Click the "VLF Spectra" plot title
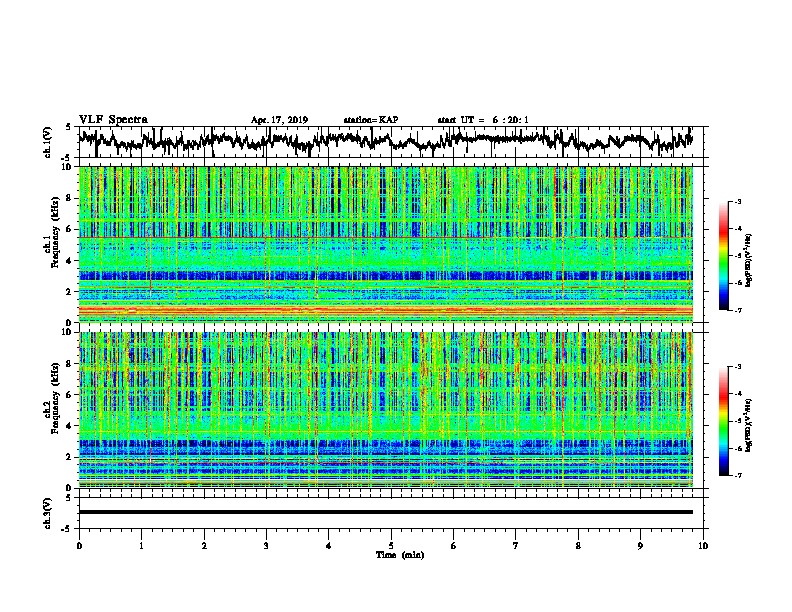The height and width of the screenshot is (612, 792). [x=113, y=119]
